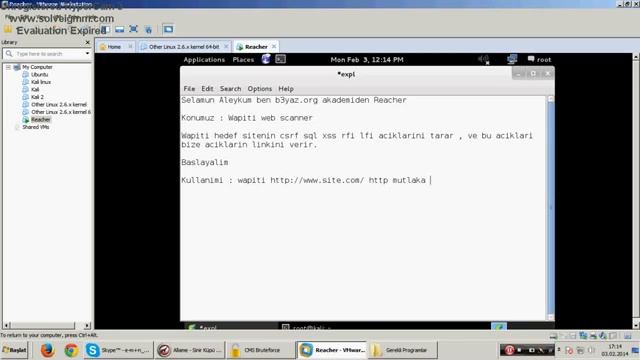
Task: Select Shared VMs in the library
Action: click(36, 127)
